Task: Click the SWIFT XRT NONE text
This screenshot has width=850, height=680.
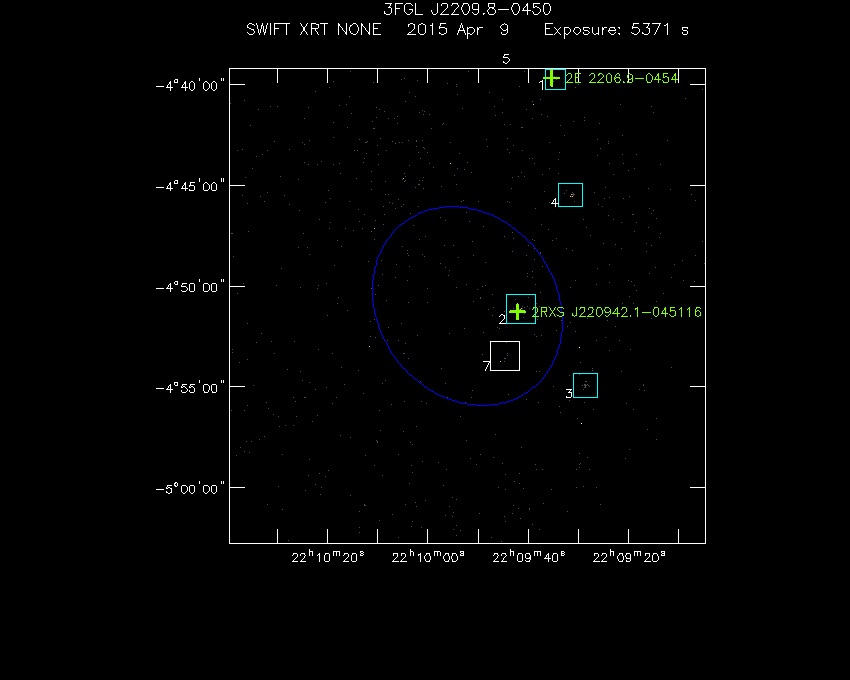Action: click(314, 29)
